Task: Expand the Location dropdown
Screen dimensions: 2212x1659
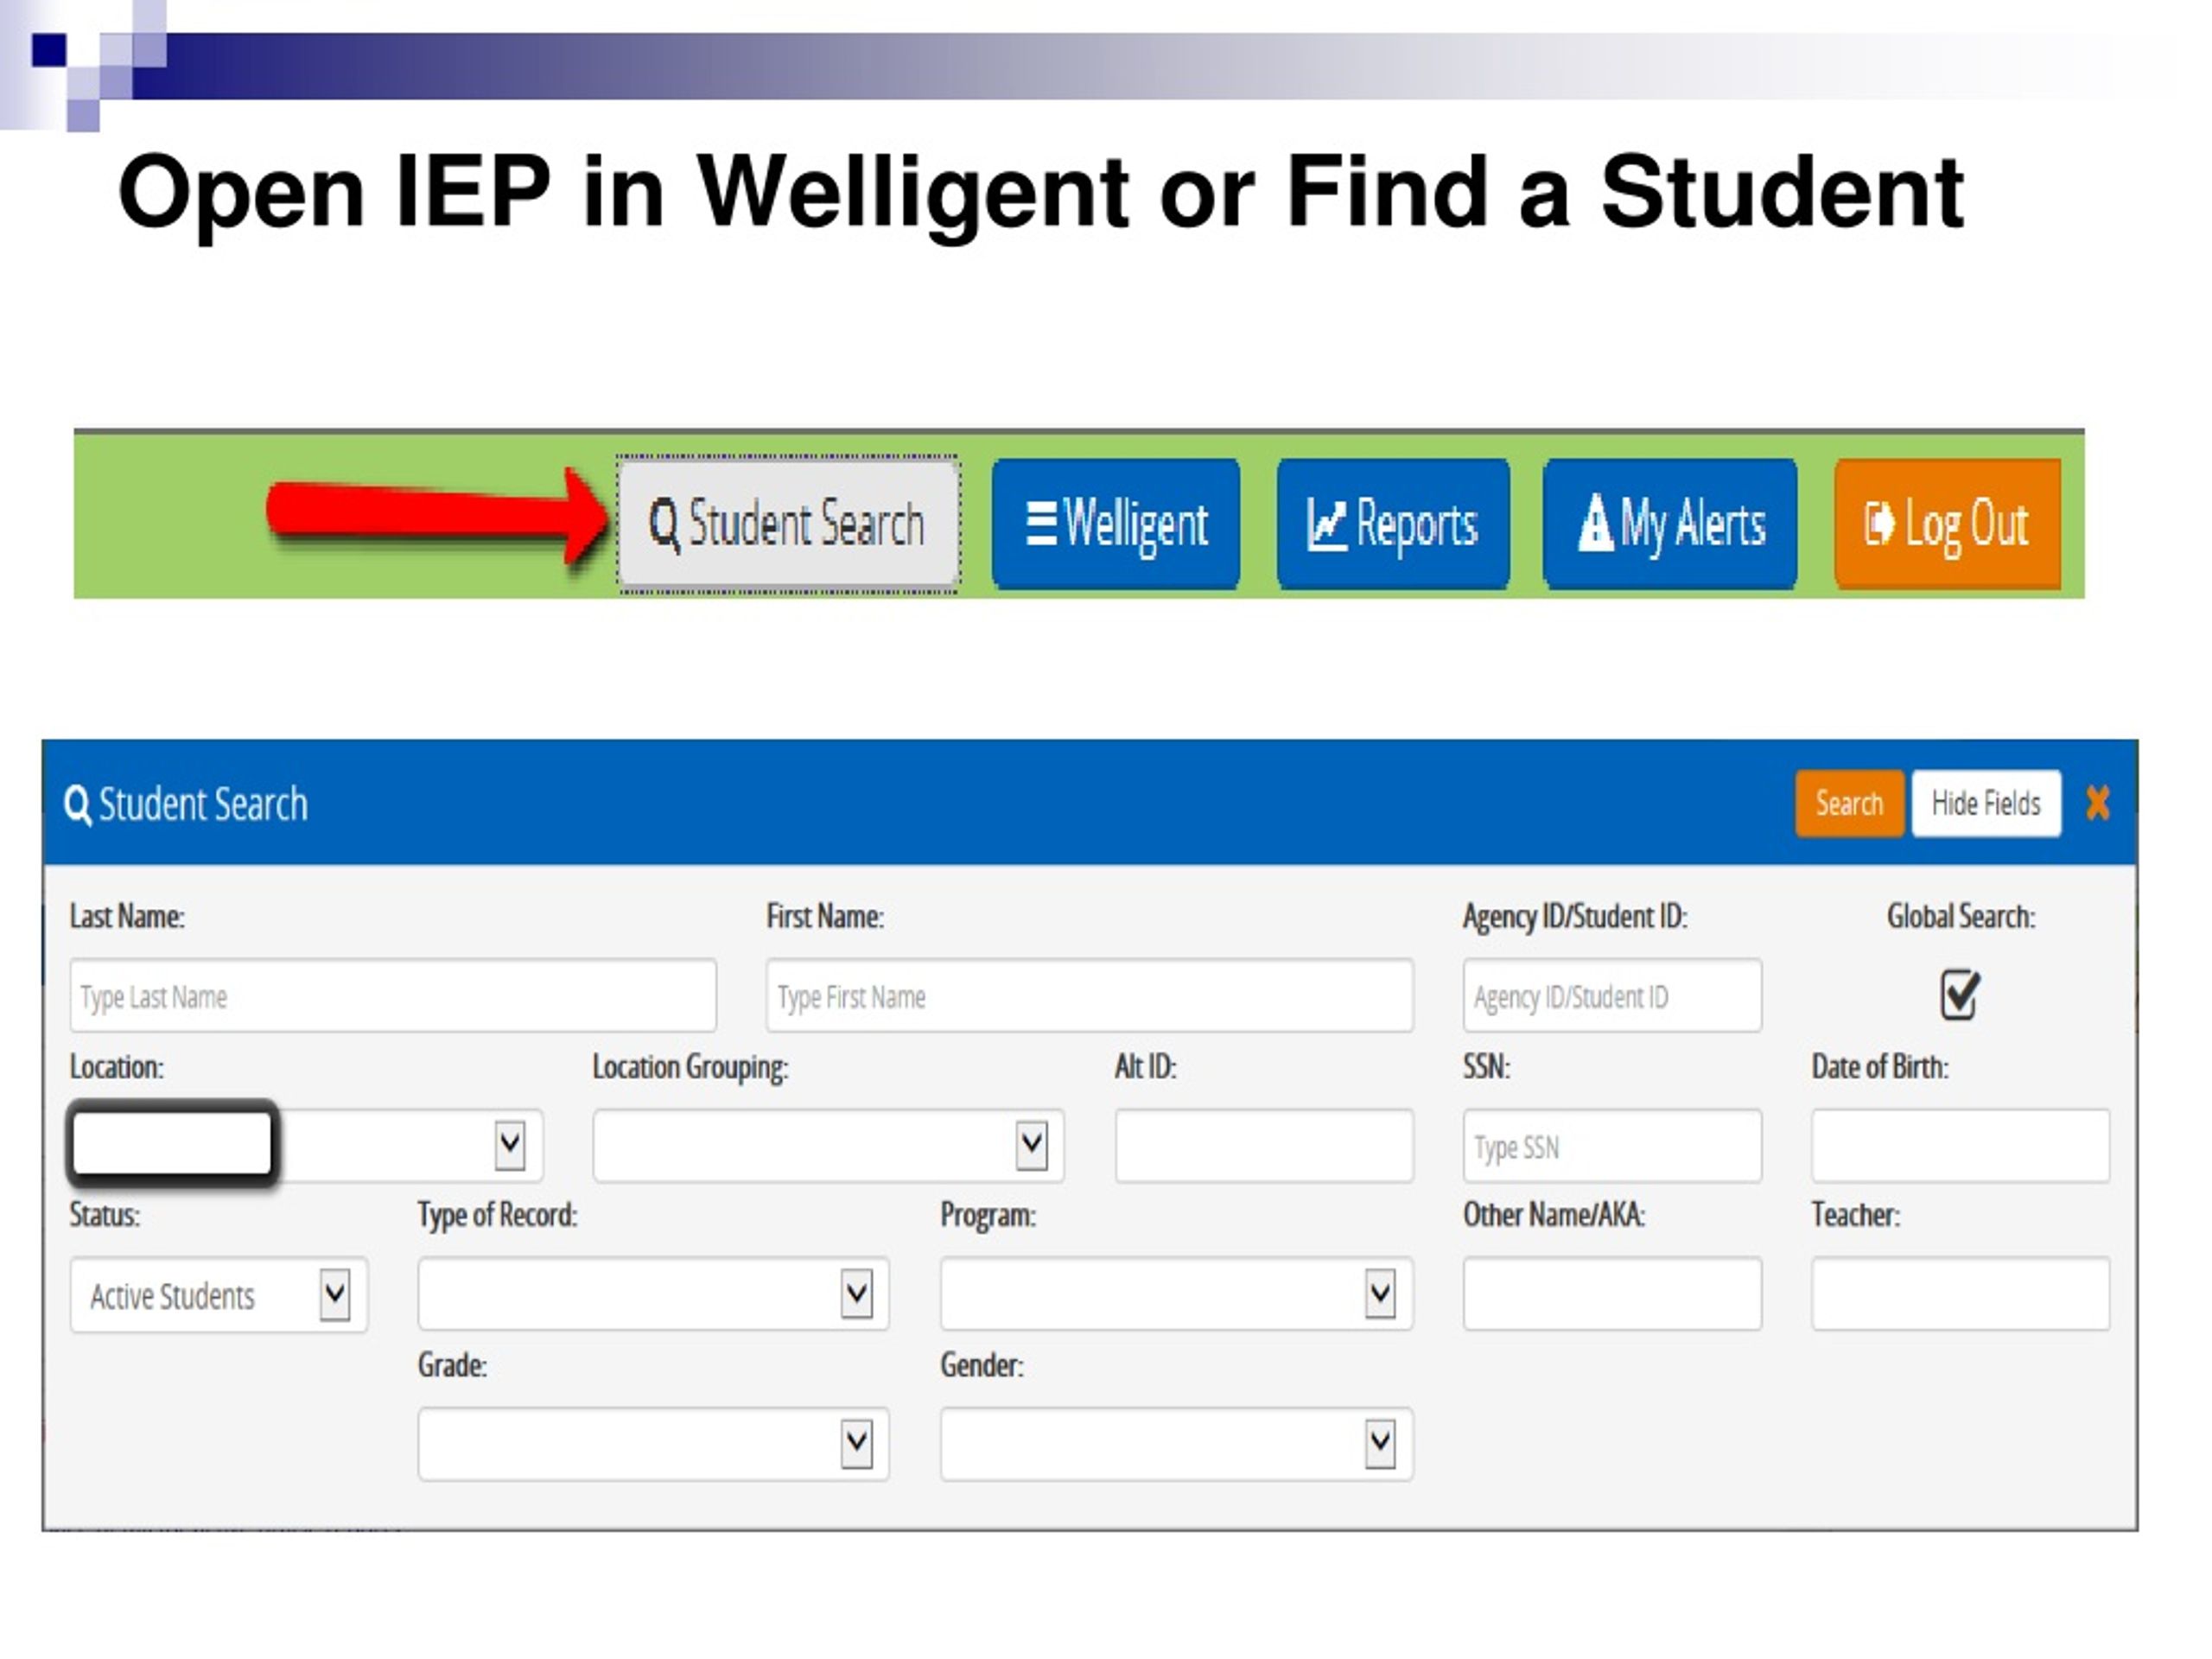Action: (510, 1145)
